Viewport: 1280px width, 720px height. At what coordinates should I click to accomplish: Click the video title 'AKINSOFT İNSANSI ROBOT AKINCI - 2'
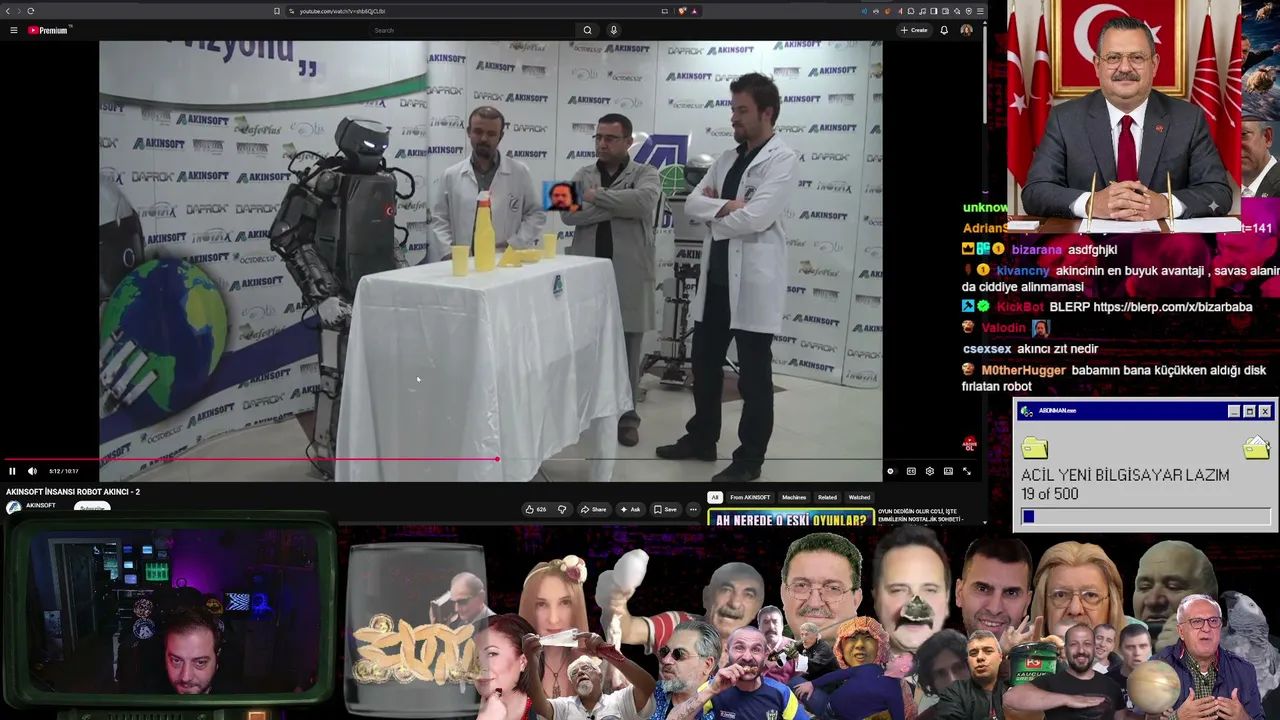point(73,492)
